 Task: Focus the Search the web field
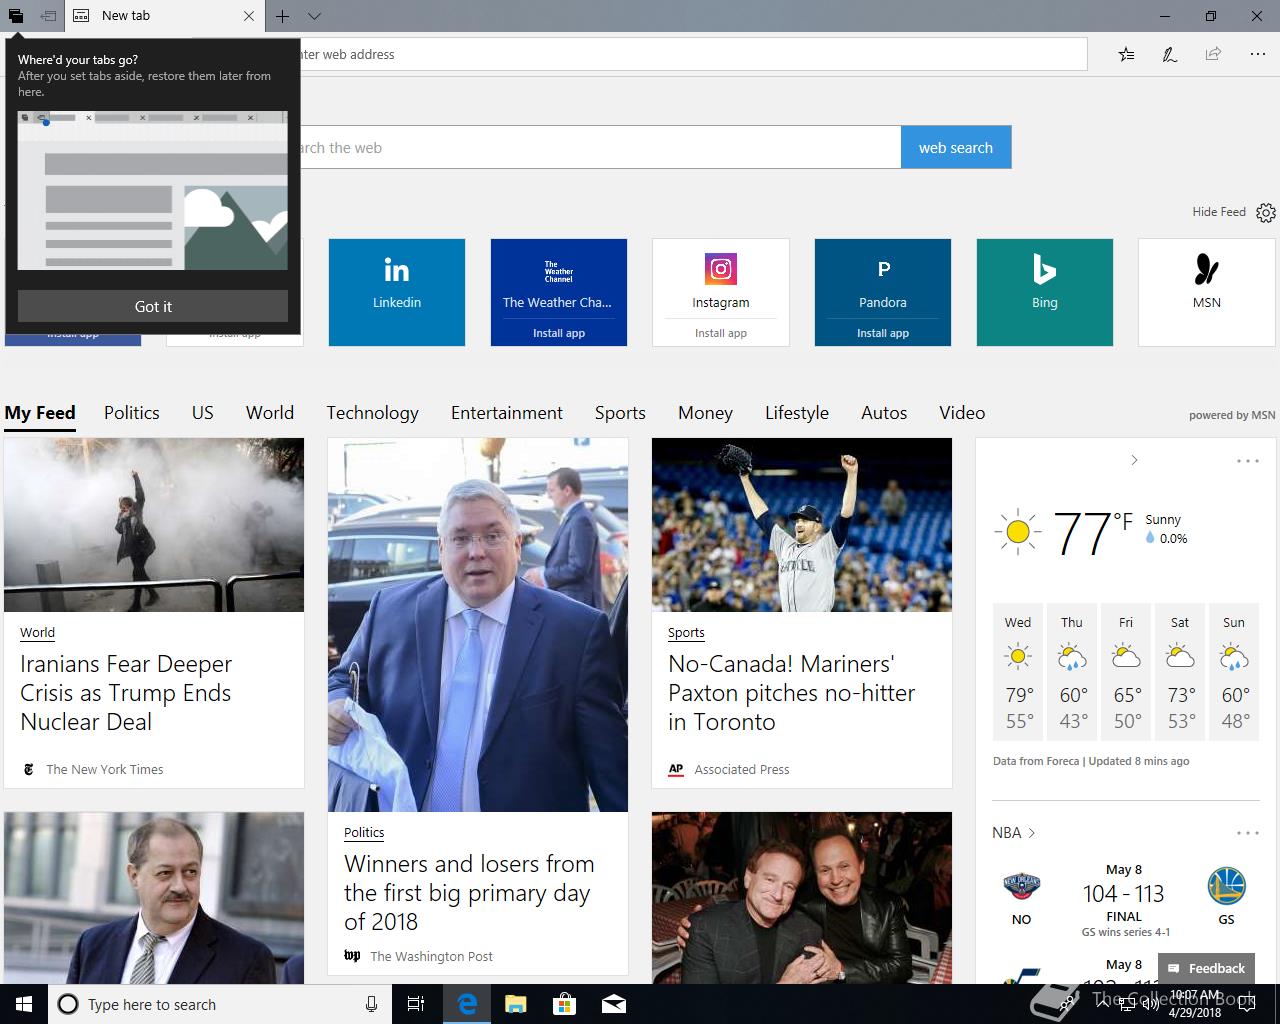pos(600,147)
